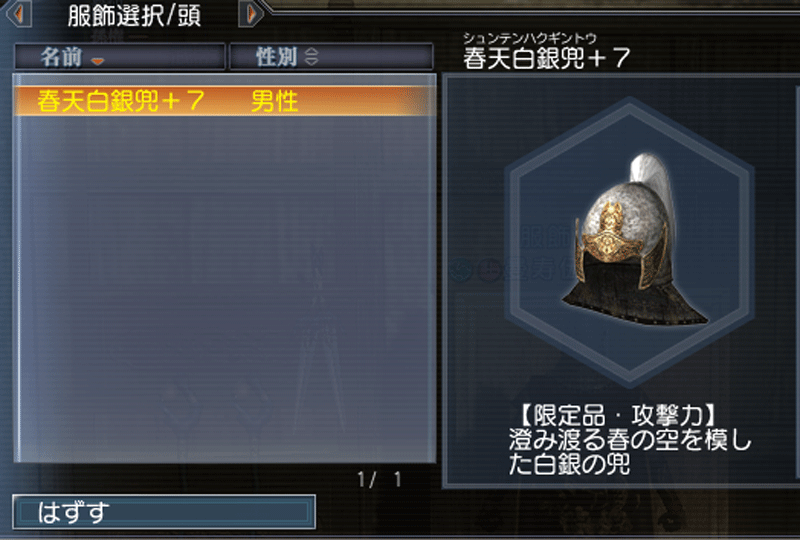This screenshot has width=800, height=540.
Task: Click the empty area of equipment list
Action: (x=224, y=288)
